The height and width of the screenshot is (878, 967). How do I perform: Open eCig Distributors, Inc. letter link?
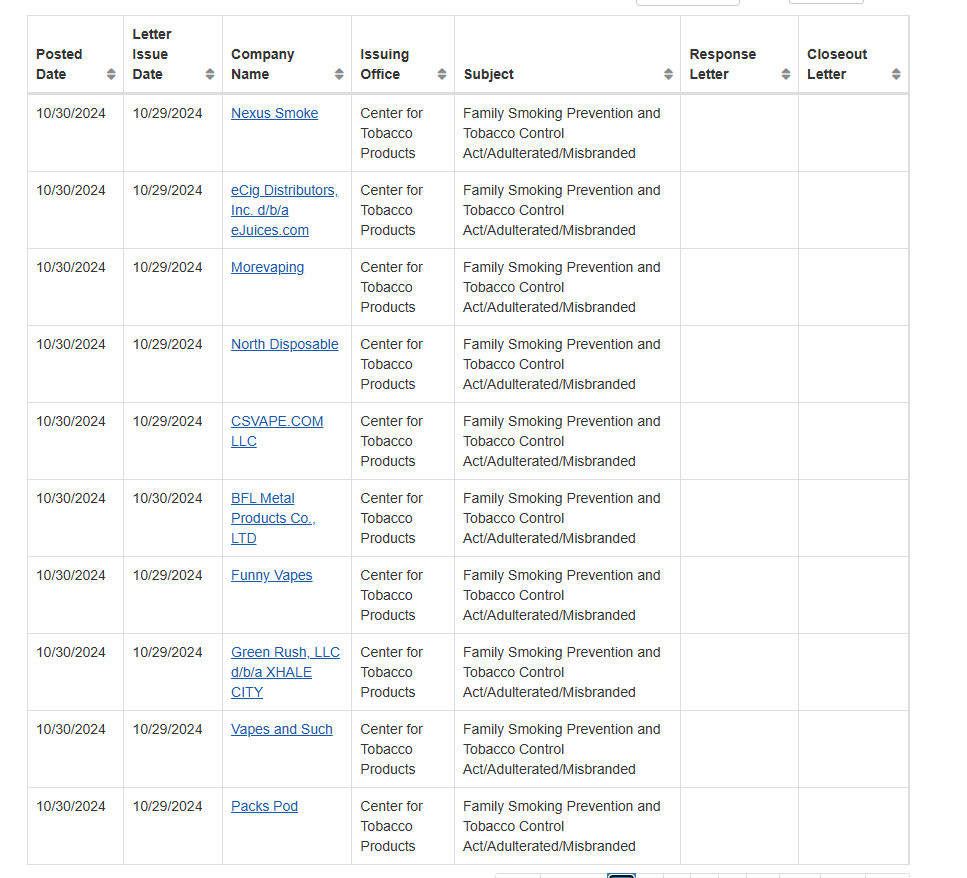(x=284, y=210)
